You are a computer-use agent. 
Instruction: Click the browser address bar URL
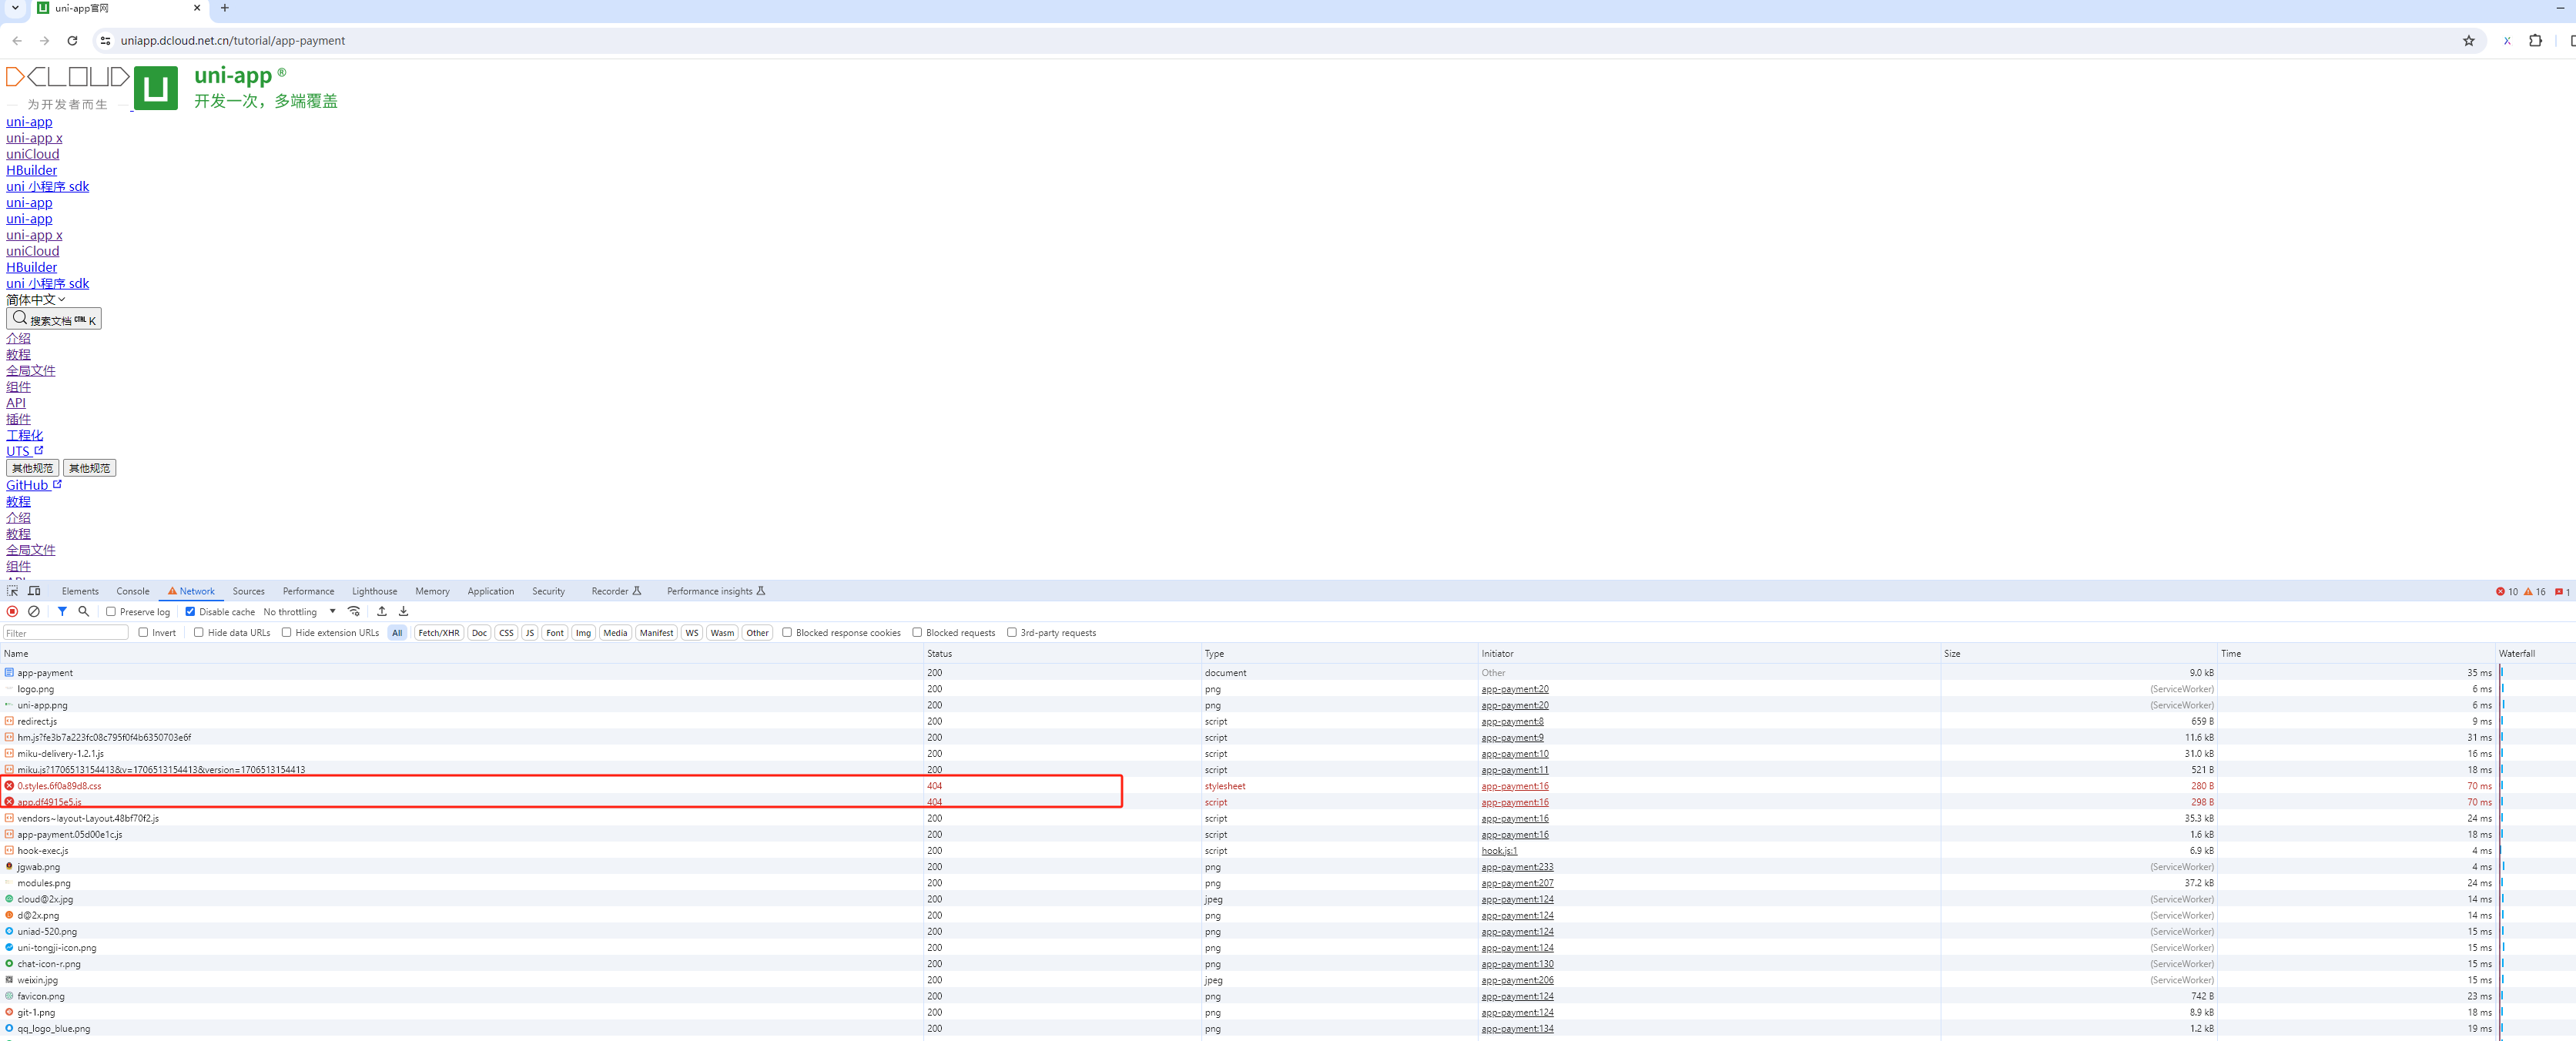[x=233, y=41]
